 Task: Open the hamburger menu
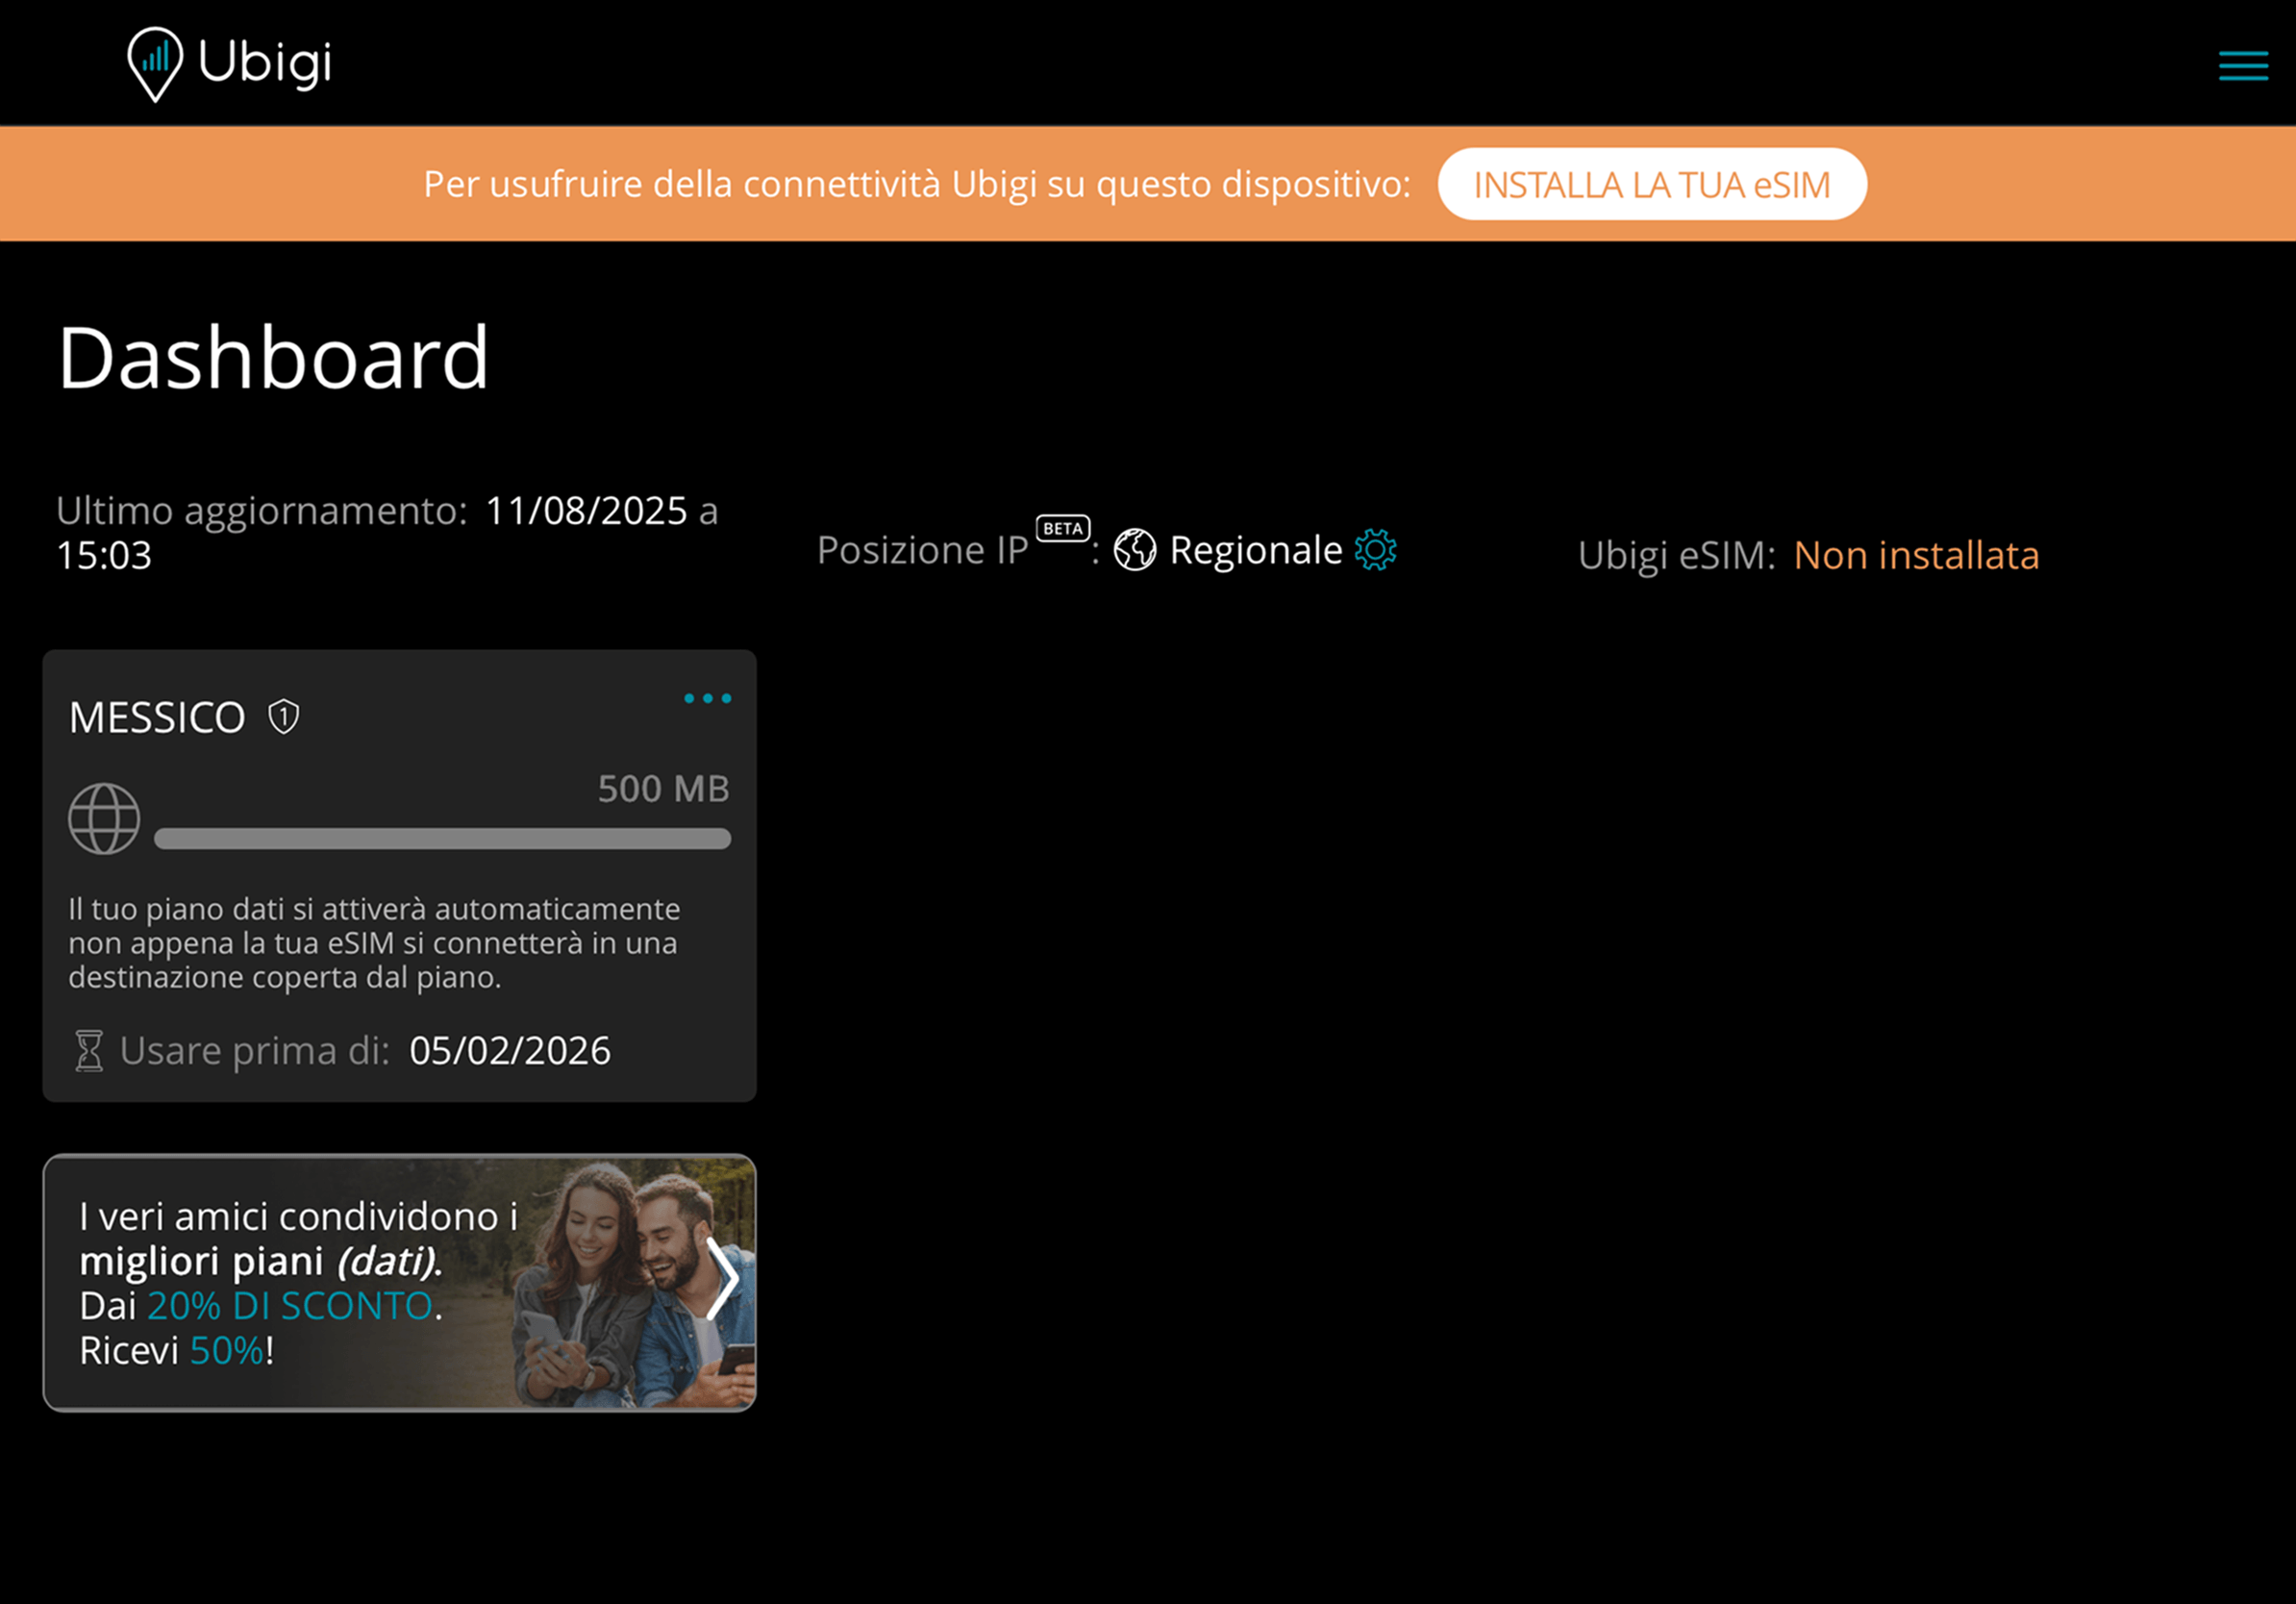[x=2243, y=66]
